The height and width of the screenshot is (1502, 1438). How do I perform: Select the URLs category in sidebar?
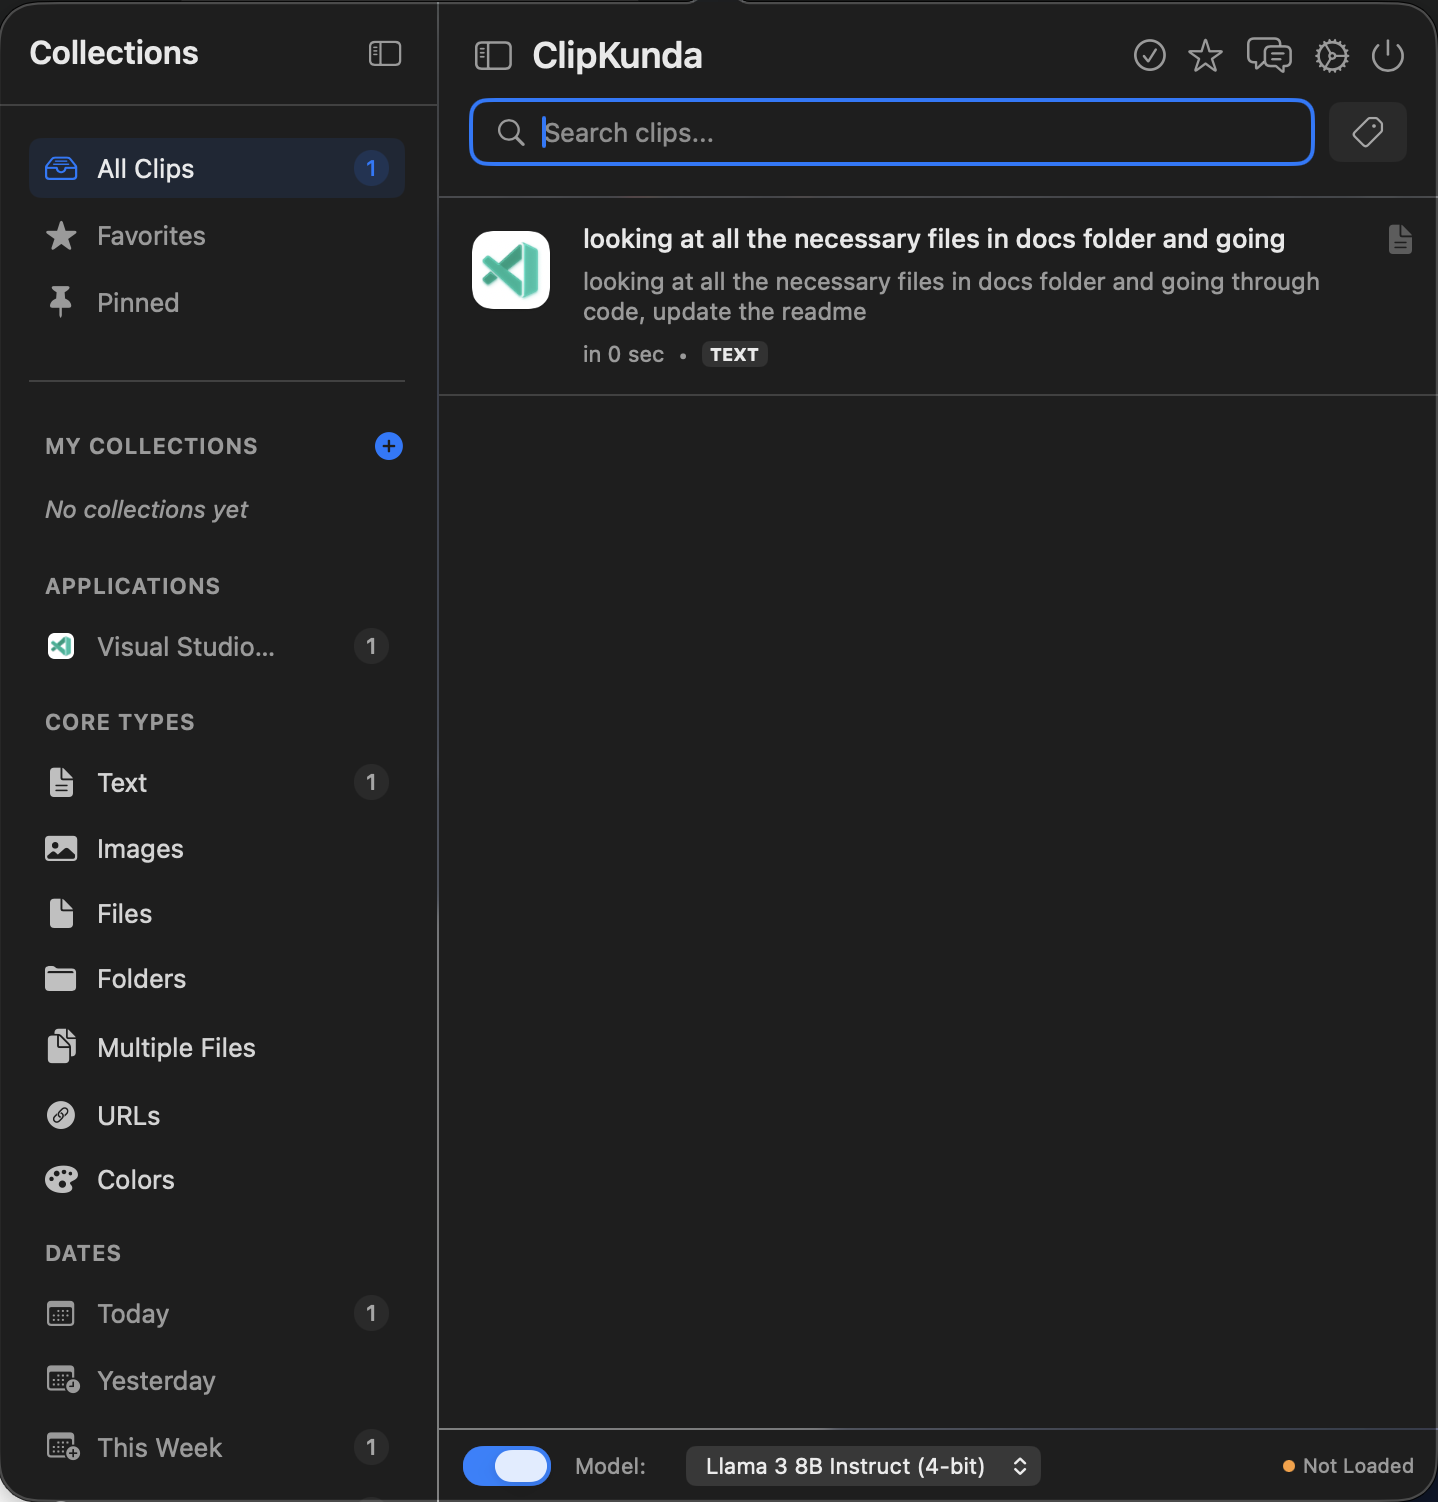pyautogui.click(x=127, y=1115)
